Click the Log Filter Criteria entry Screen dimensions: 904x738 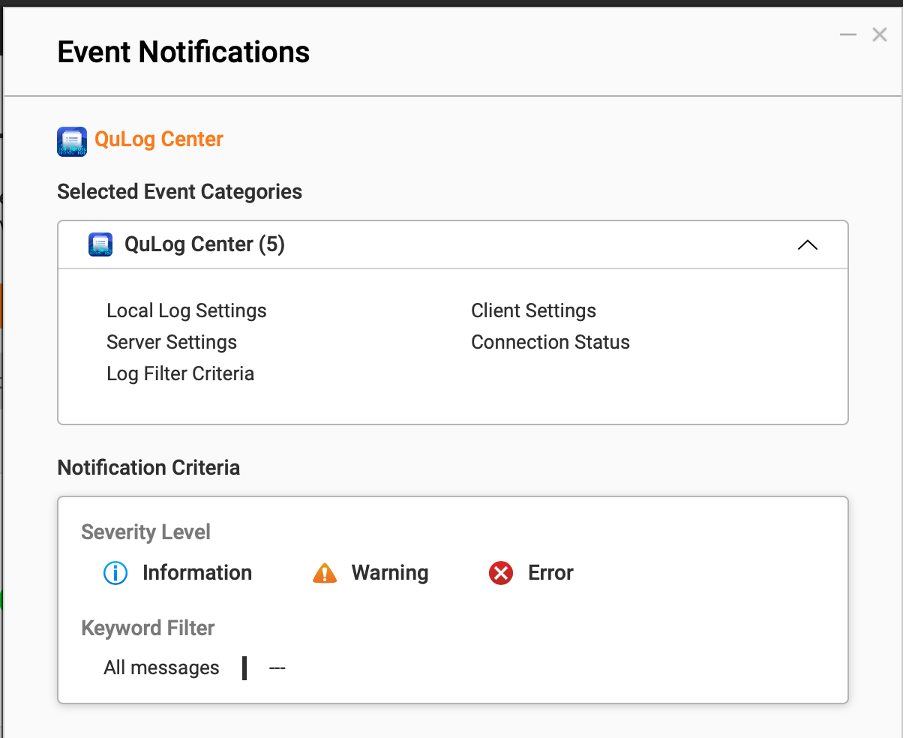pyautogui.click(x=180, y=374)
